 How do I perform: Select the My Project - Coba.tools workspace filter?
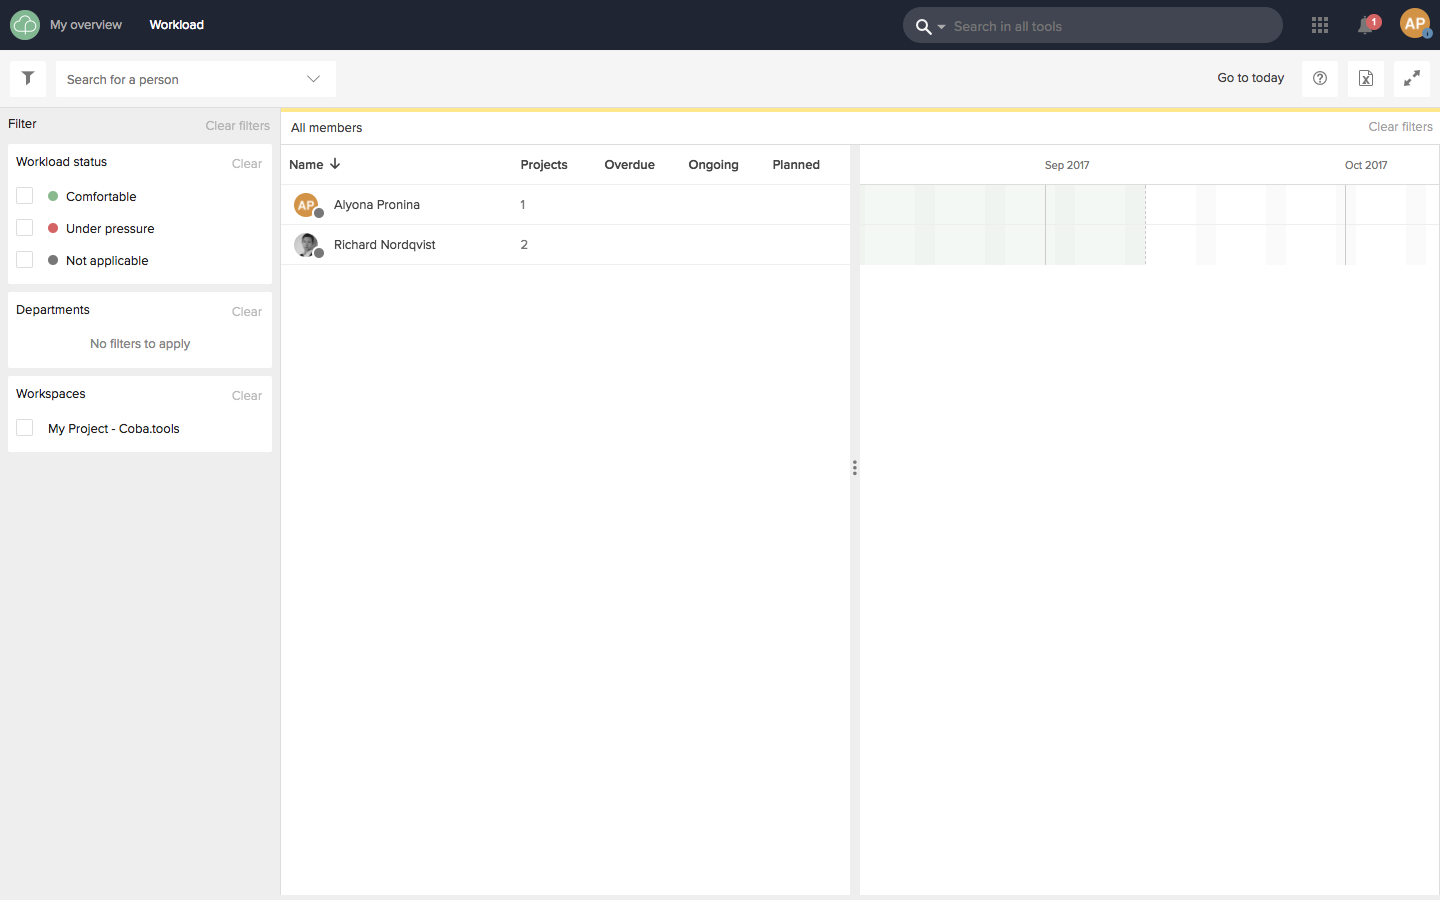24,428
